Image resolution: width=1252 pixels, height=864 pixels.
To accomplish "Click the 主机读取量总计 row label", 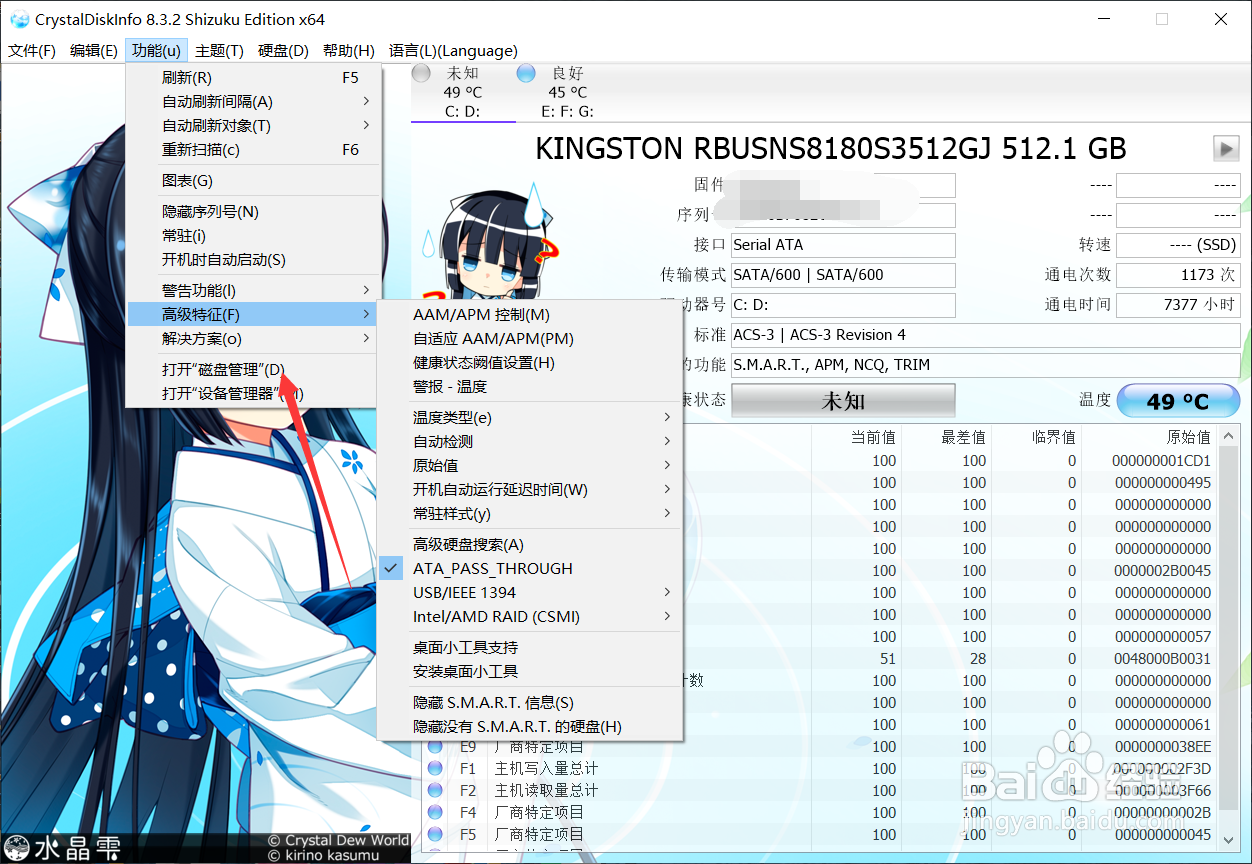I will point(546,791).
